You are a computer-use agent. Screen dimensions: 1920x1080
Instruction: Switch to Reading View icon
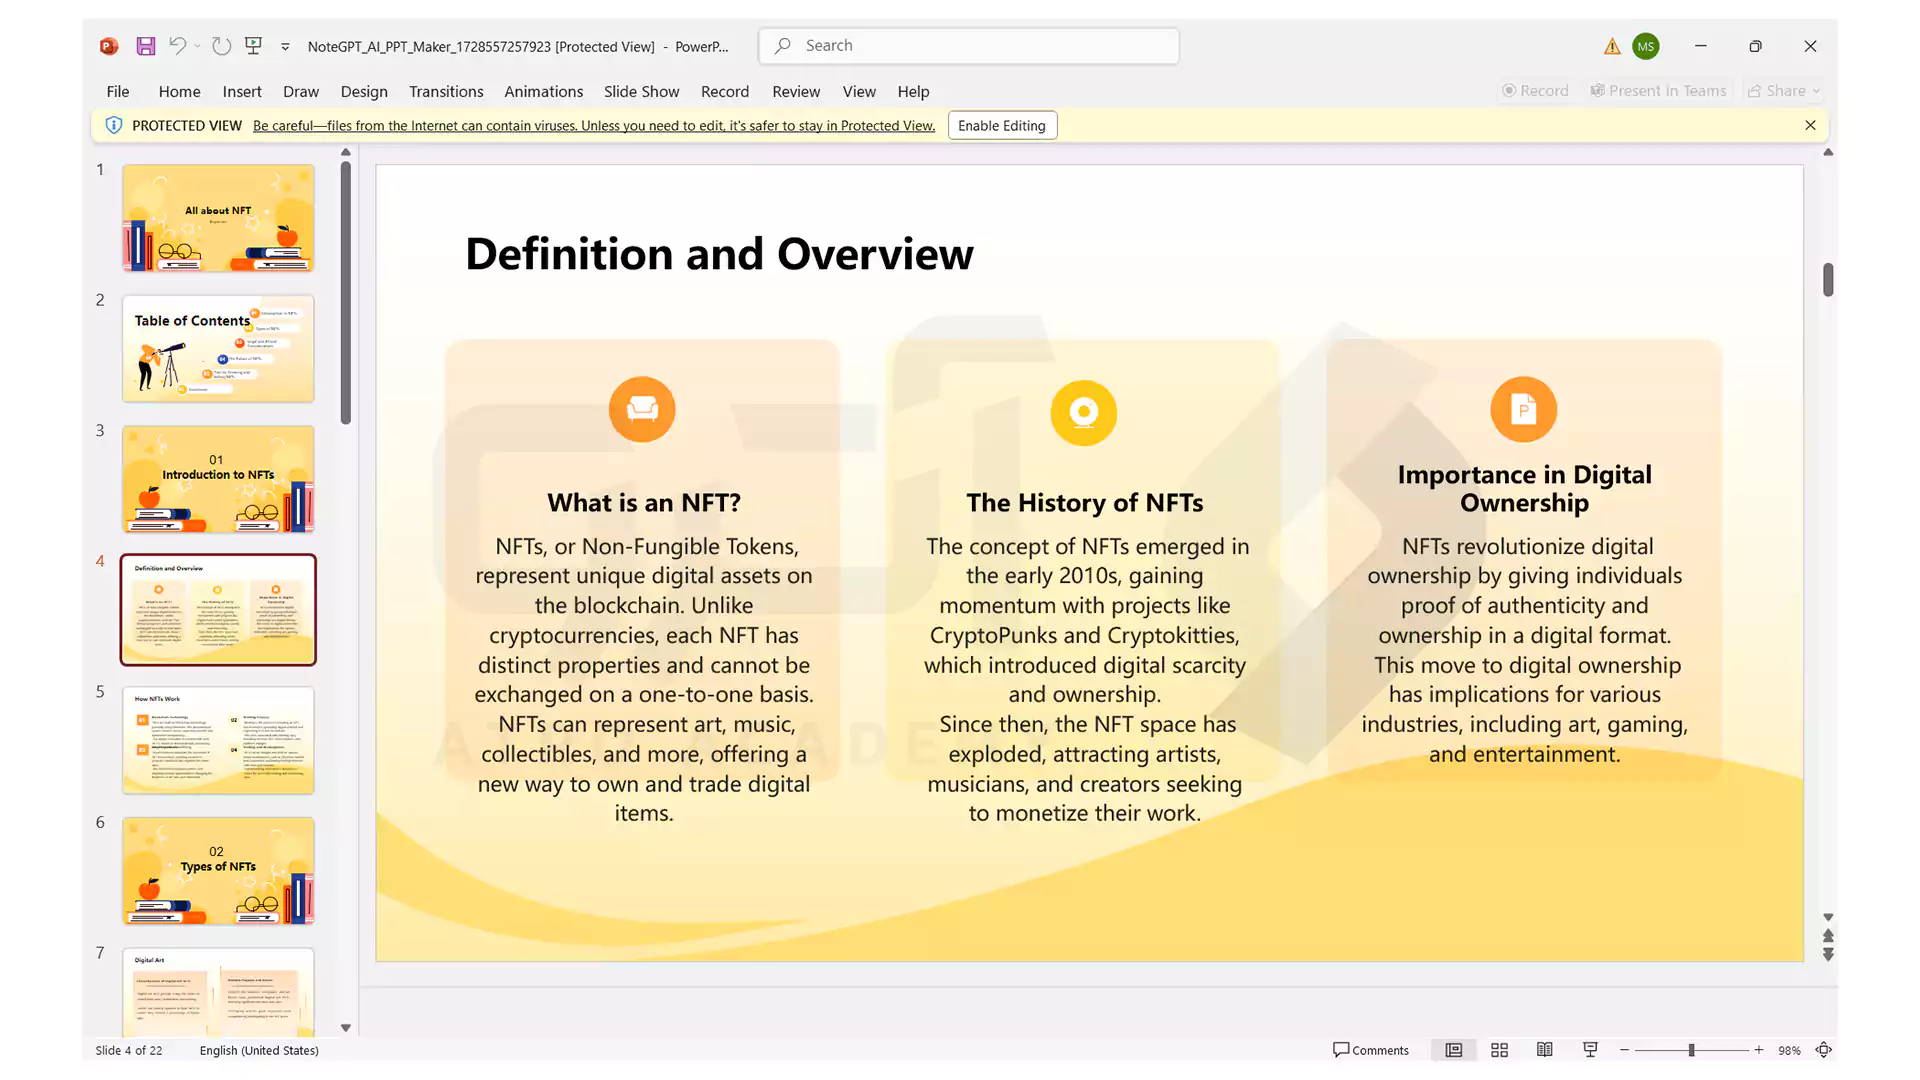(x=1544, y=1050)
